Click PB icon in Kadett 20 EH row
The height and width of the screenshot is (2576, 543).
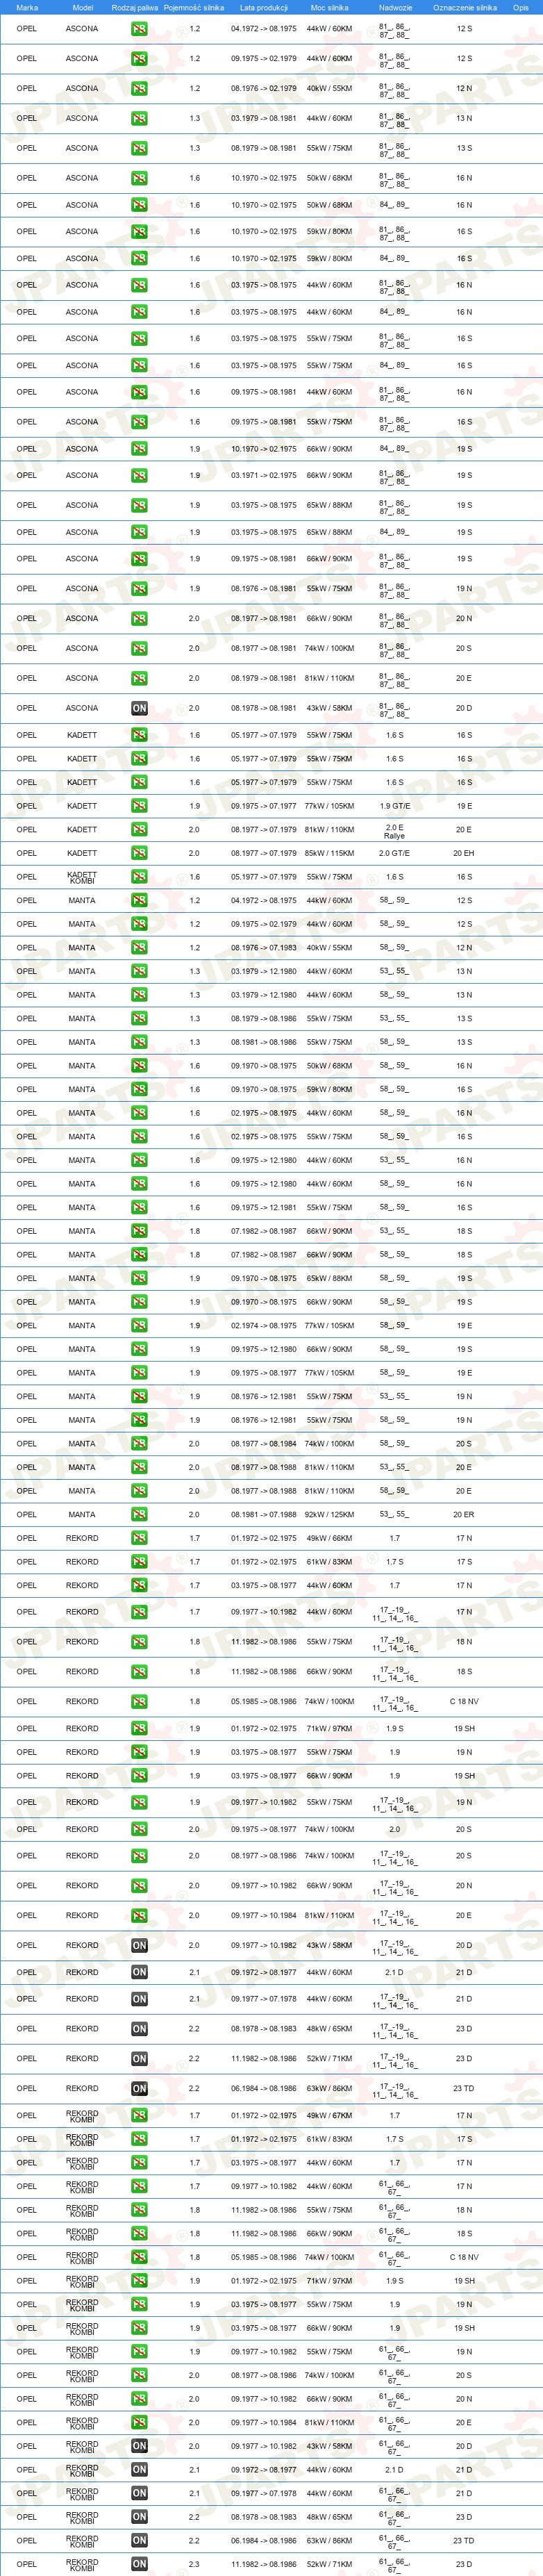(x=139, y=853)
